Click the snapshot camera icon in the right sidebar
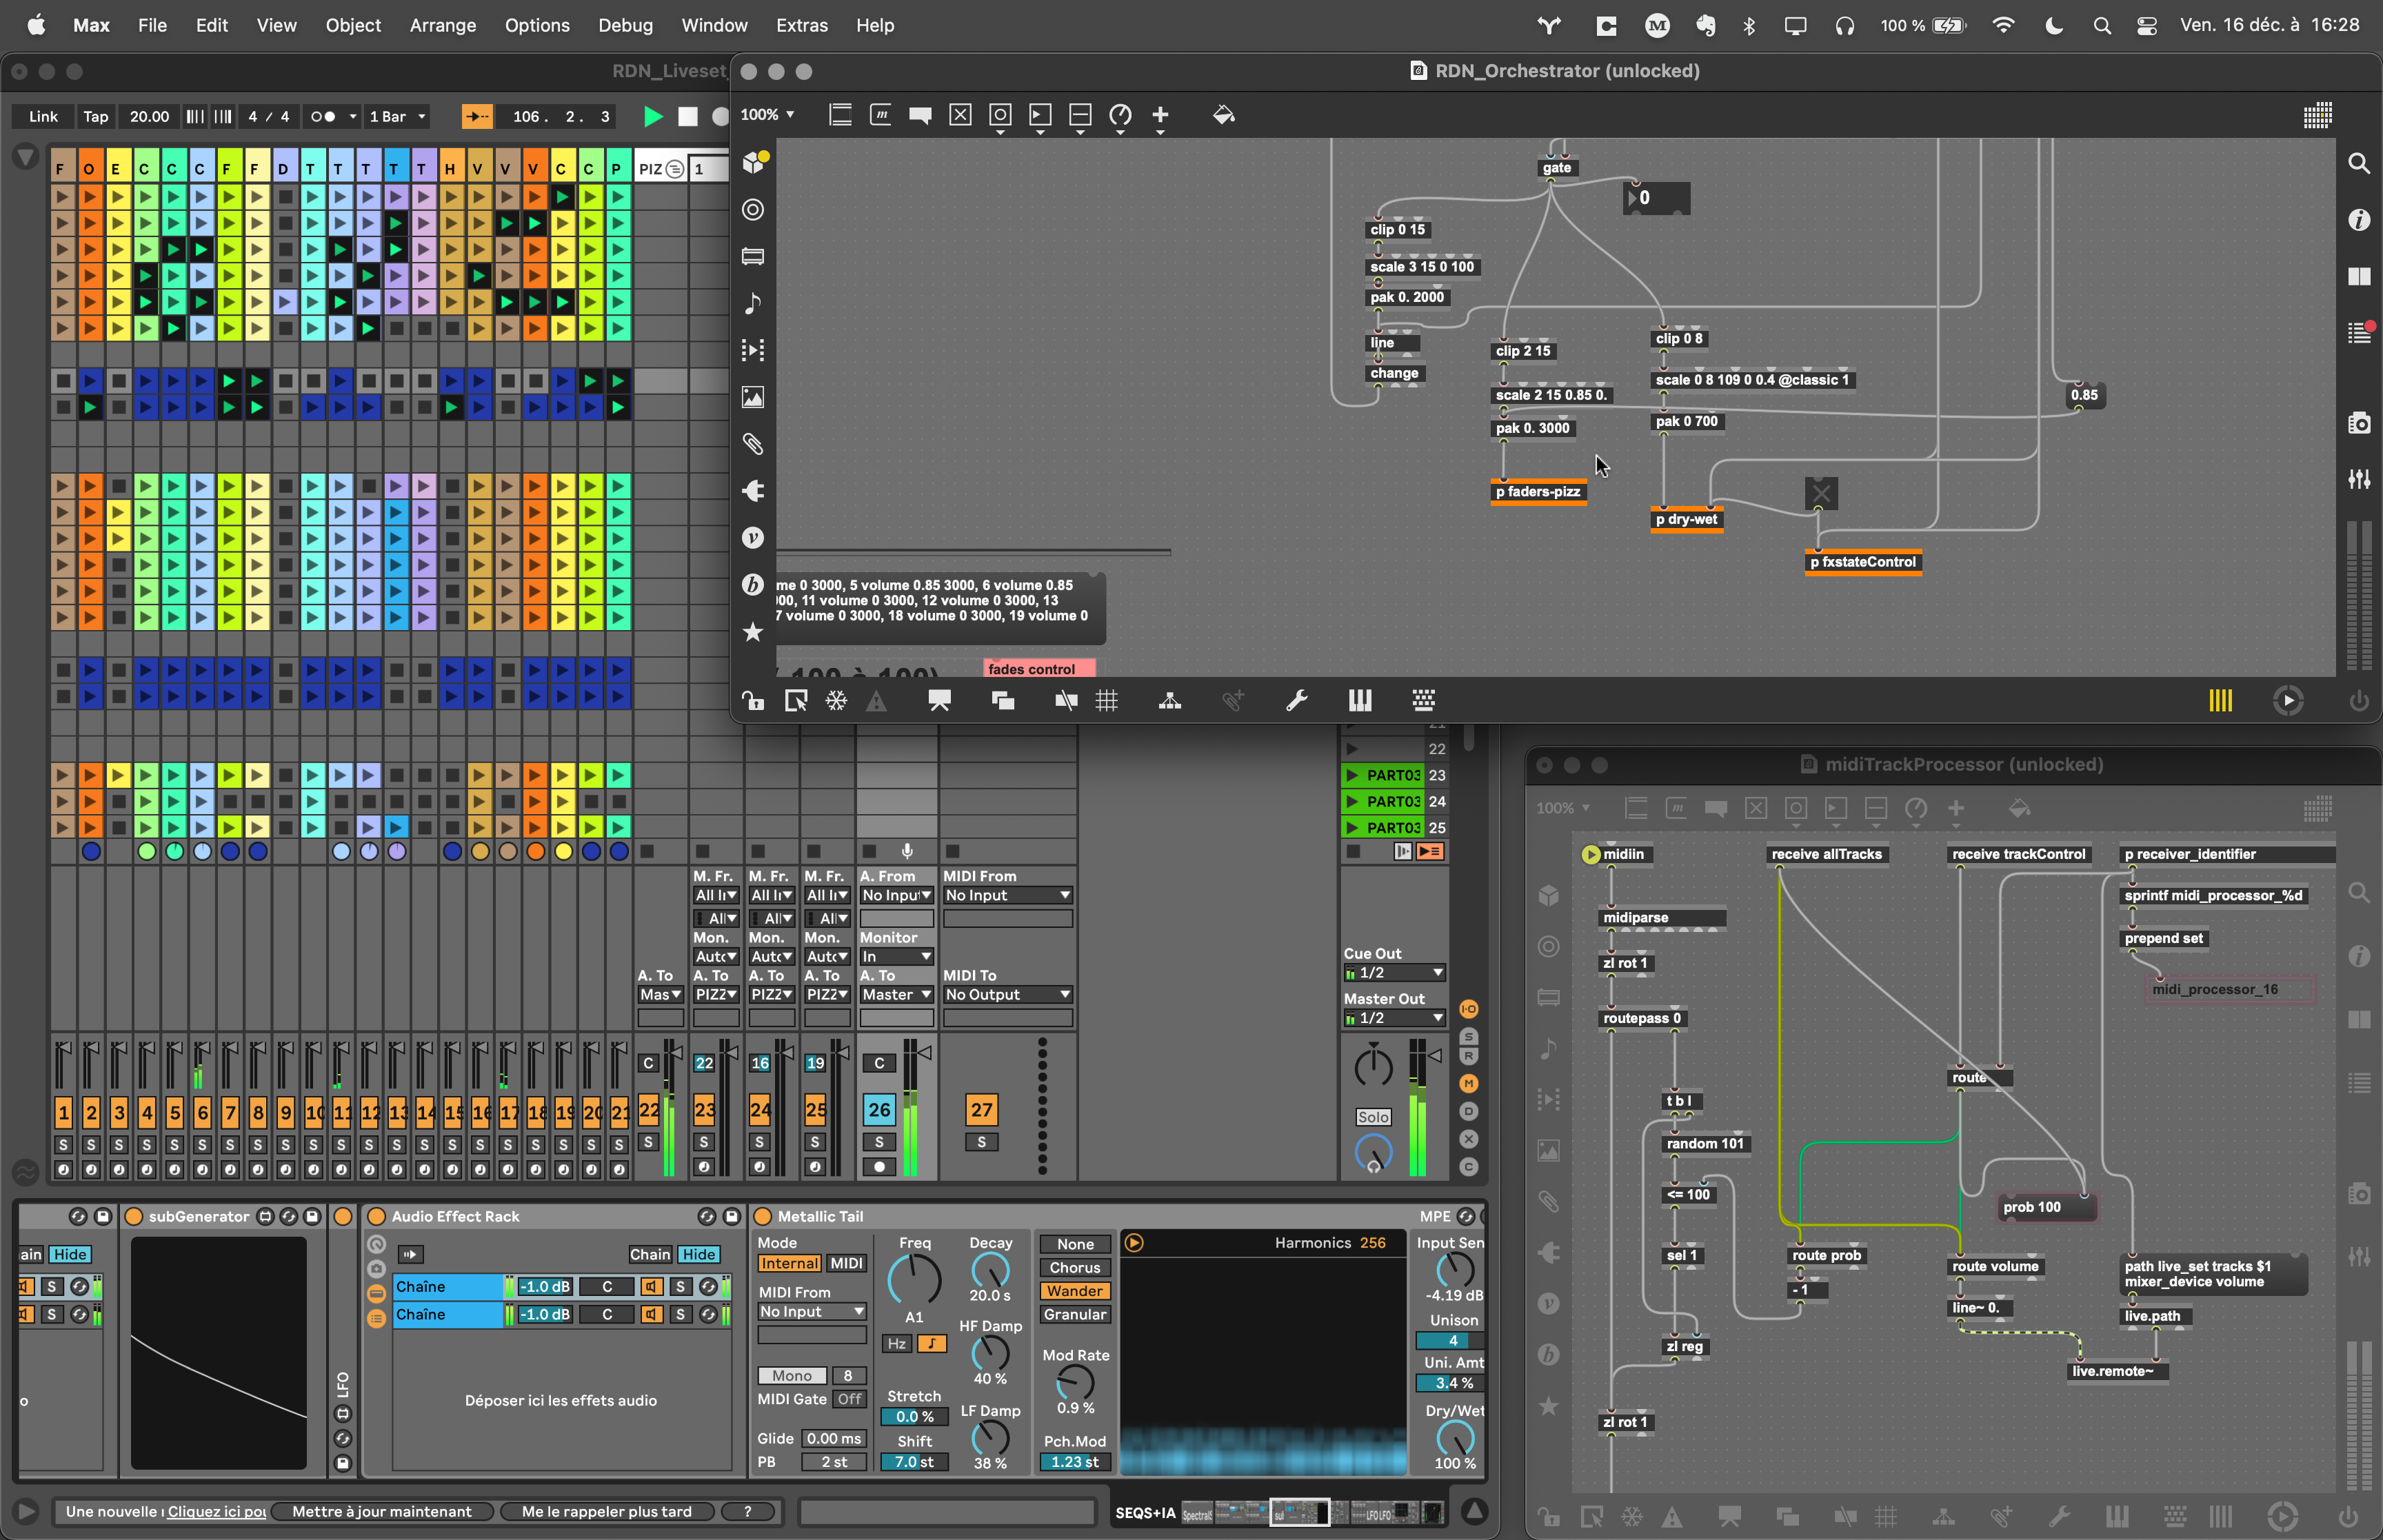Screen dimensions: 2383x1540 click(x=2358, y=423)
